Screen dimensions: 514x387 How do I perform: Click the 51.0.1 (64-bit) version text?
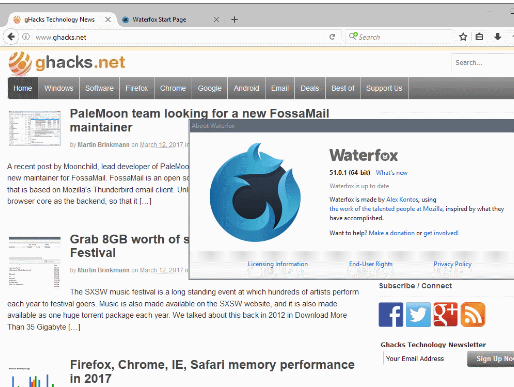click(350, 173)
